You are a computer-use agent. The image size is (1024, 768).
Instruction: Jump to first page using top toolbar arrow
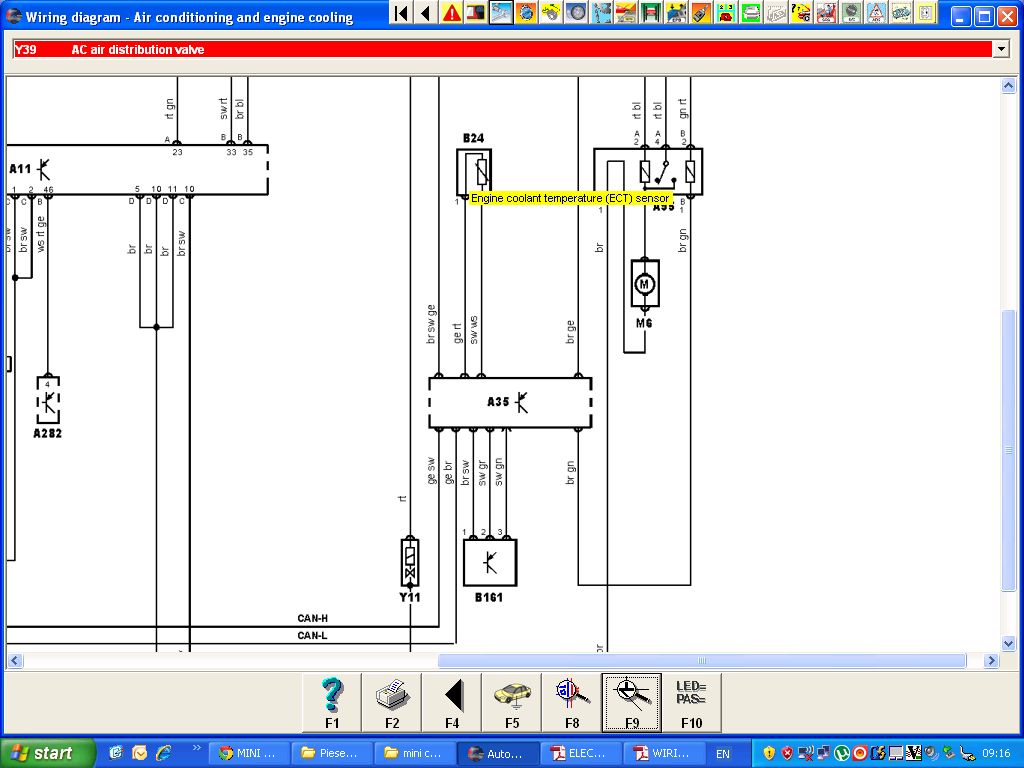[401, 13]
